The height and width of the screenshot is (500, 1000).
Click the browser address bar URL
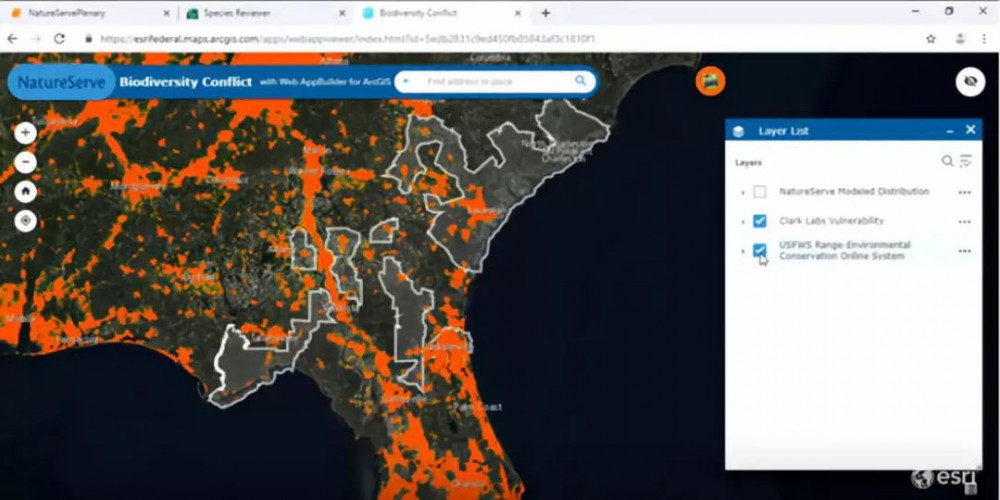[x=348, y=39]
